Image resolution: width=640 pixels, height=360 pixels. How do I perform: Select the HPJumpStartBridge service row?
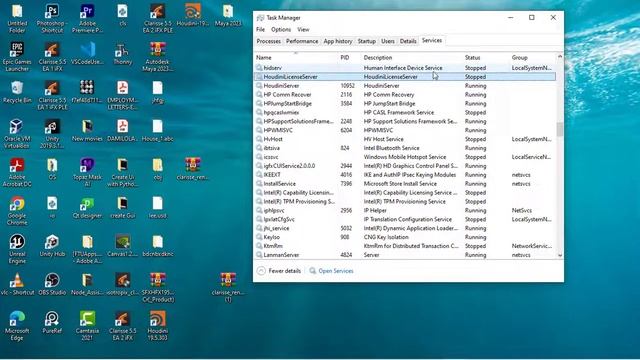pos(404,104)
